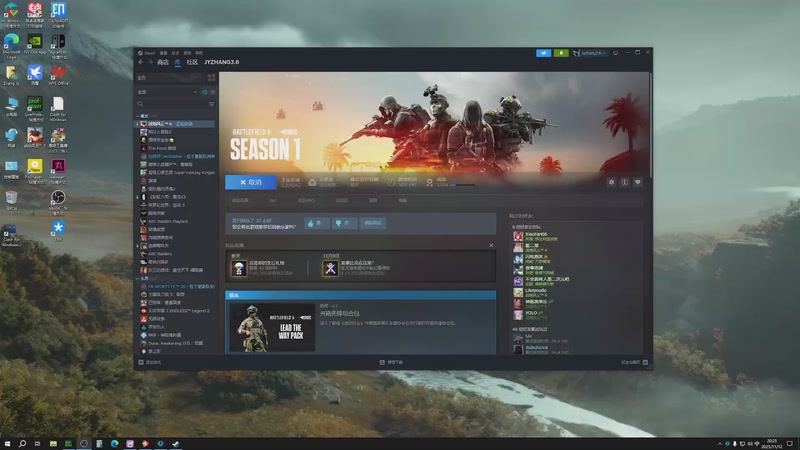The width and height of the screenshot is (800, 450).
Task: Open friends and chat at bottom right
Action: (x=634, y=362)
